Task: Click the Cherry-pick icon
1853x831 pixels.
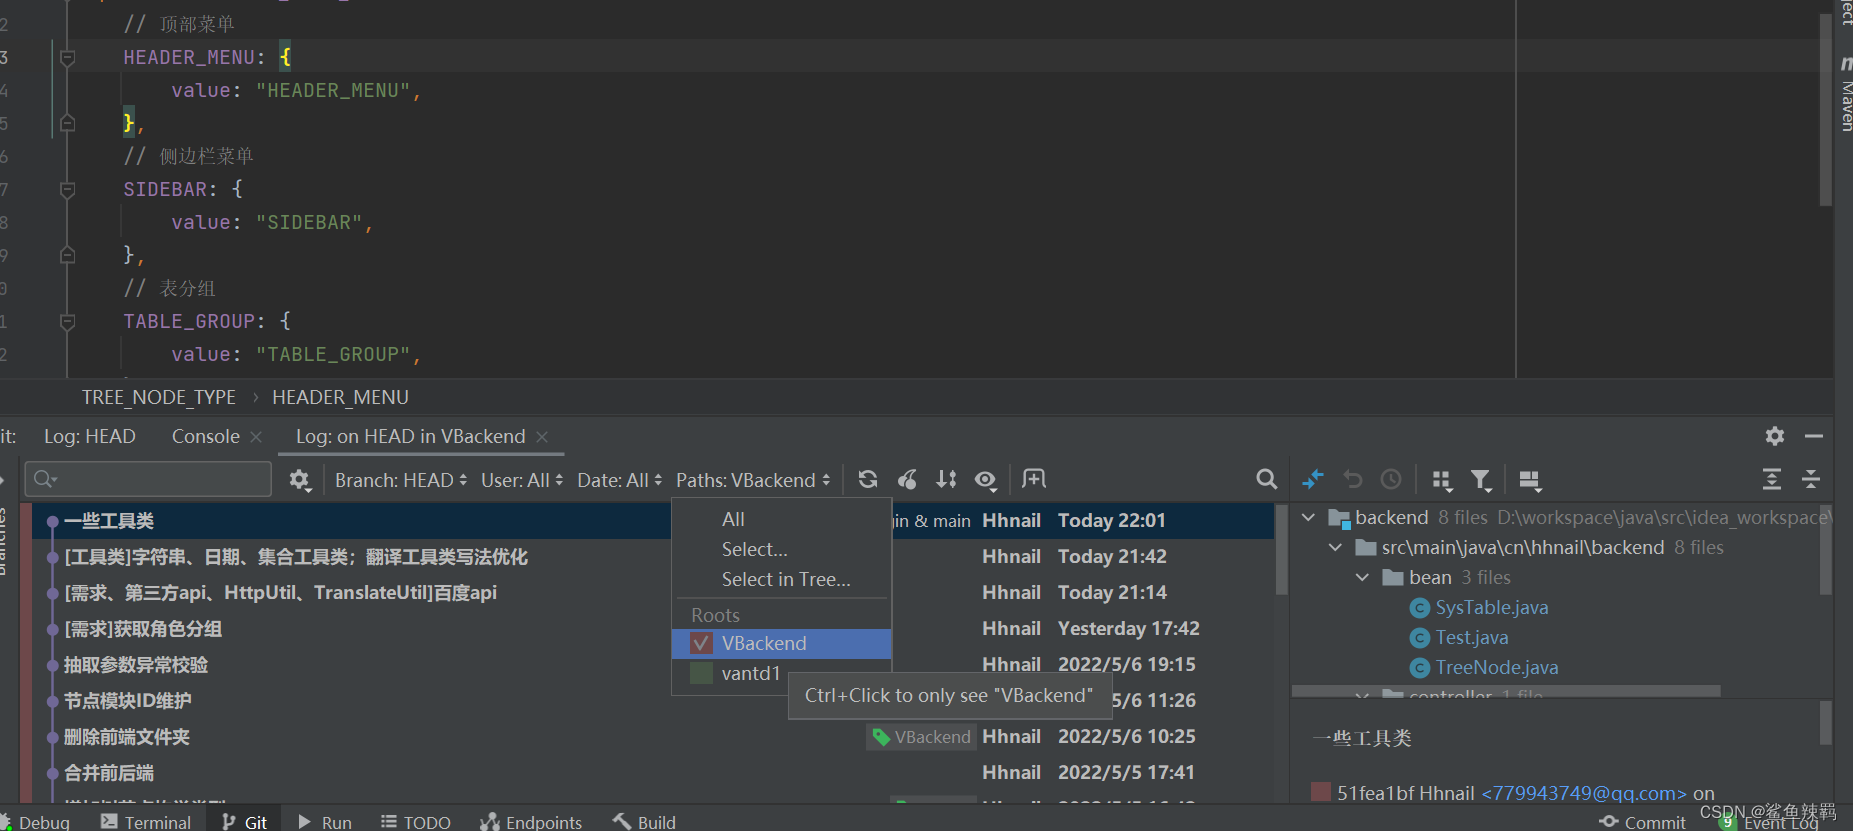Action: 907,479
